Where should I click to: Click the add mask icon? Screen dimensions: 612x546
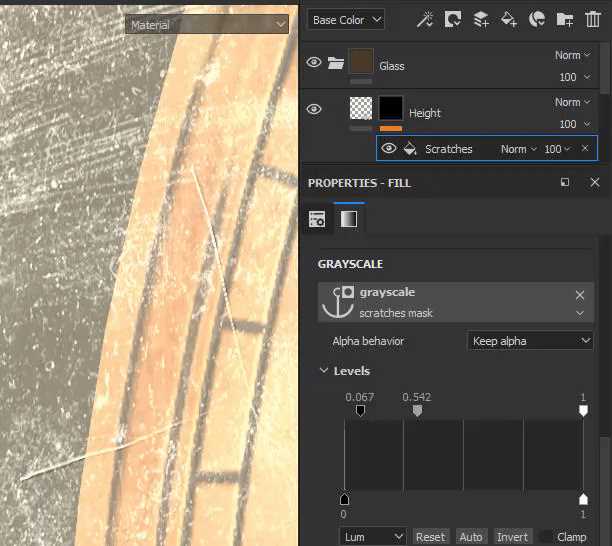(x=453, y=19)
